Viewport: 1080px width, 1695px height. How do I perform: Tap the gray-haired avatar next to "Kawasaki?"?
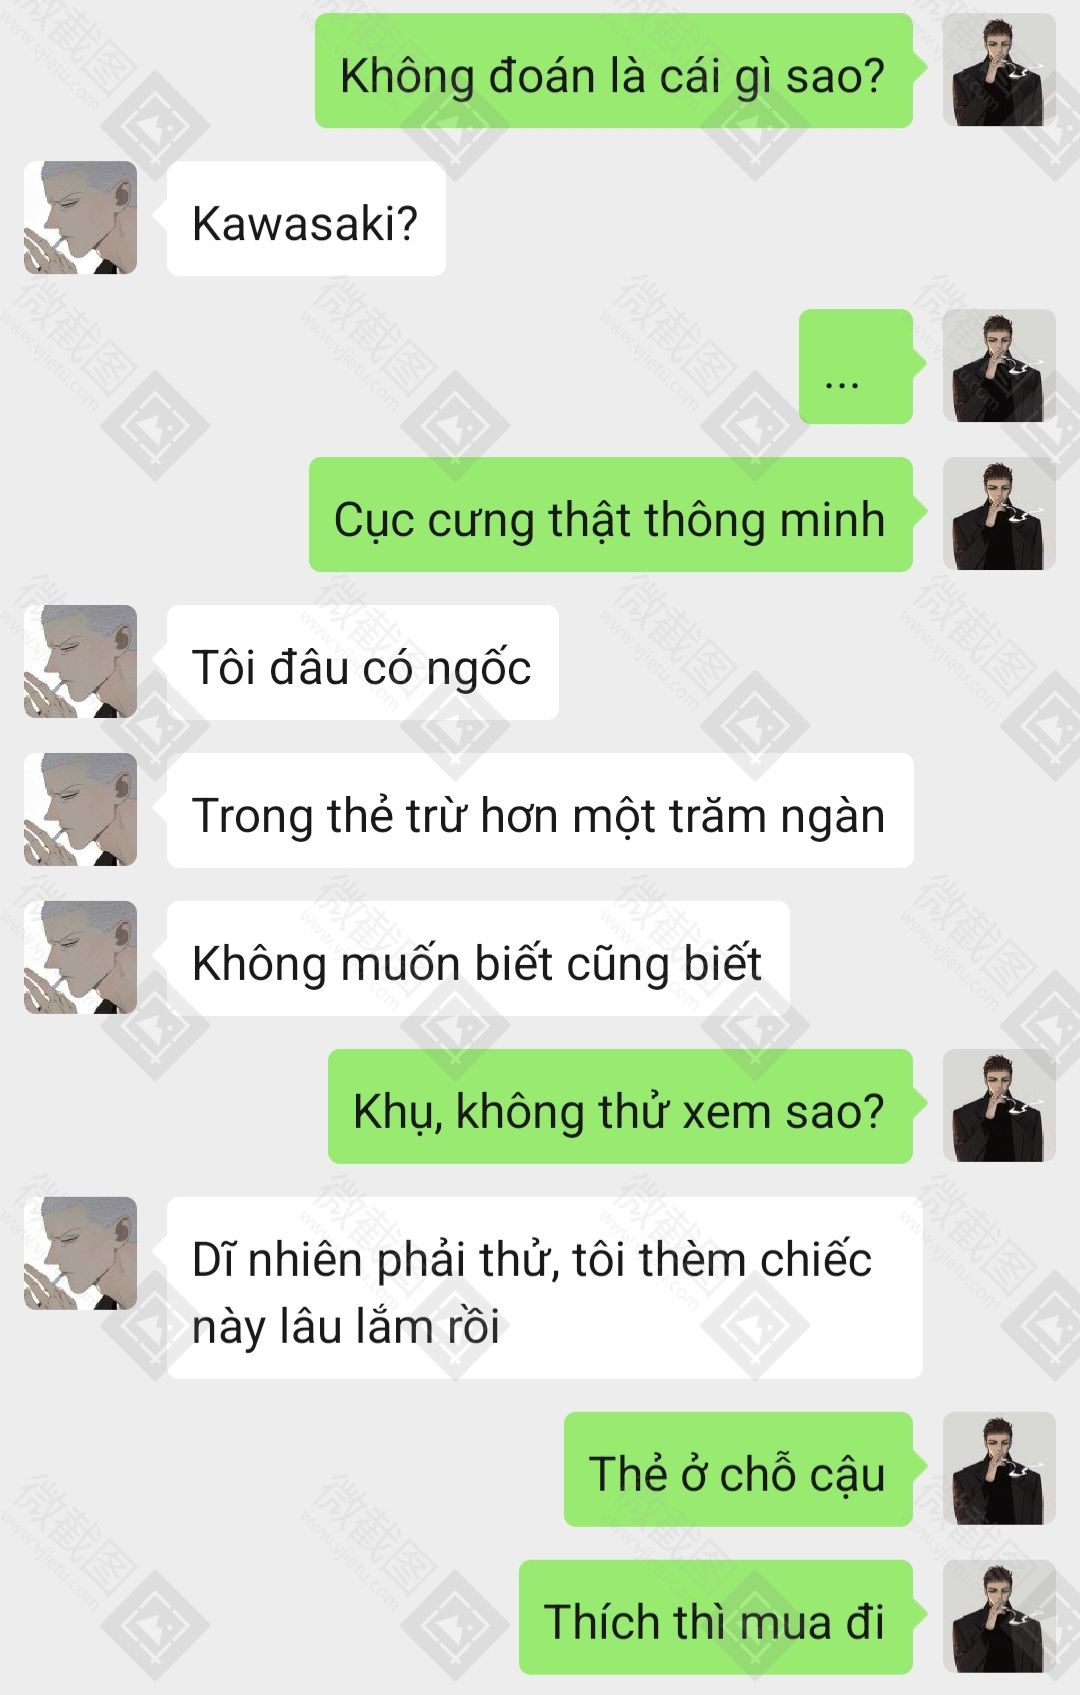click(x=80, y=218)
